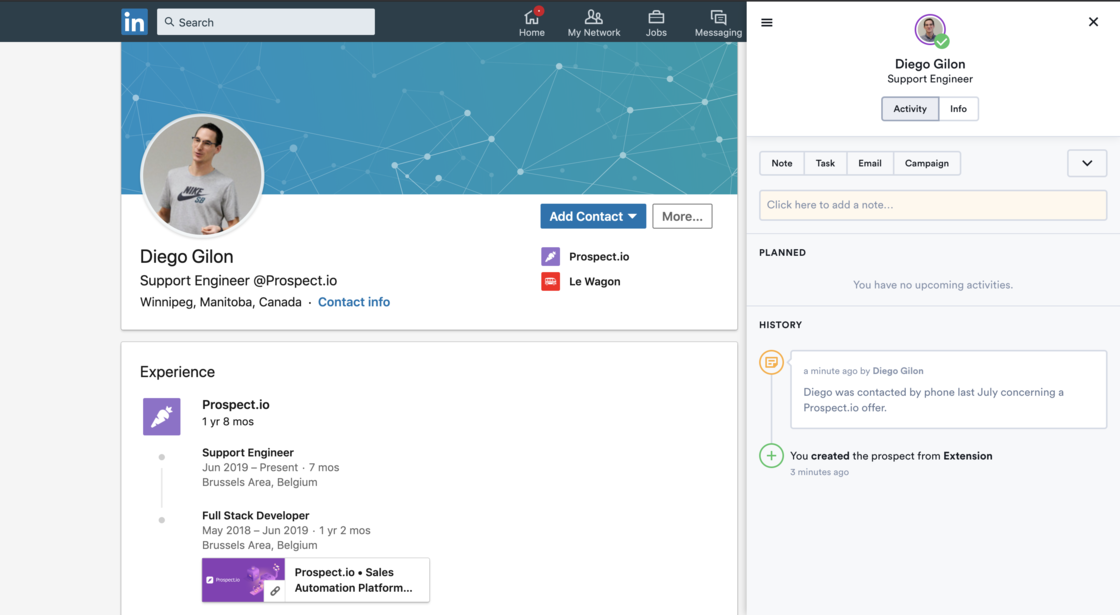Click the LinkedIn logo icon
Image resolution: width=1120 pixels, height=615 pixels.
(134, 22)
